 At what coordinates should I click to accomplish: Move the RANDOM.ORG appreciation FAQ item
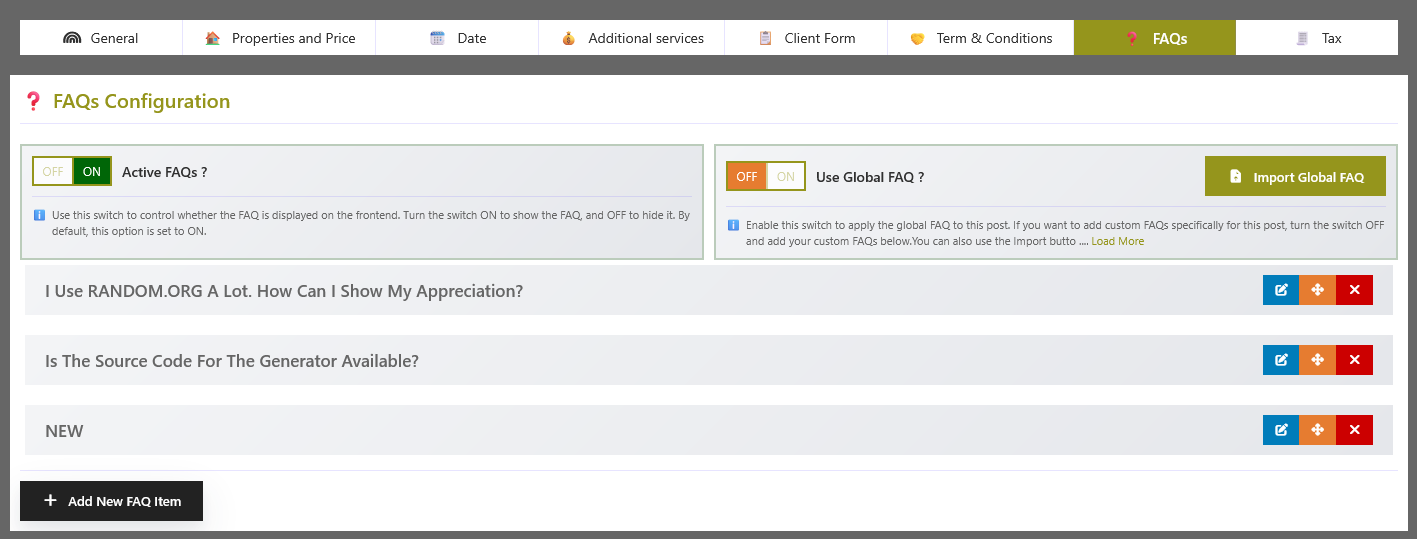click(x=1317, y=290)
